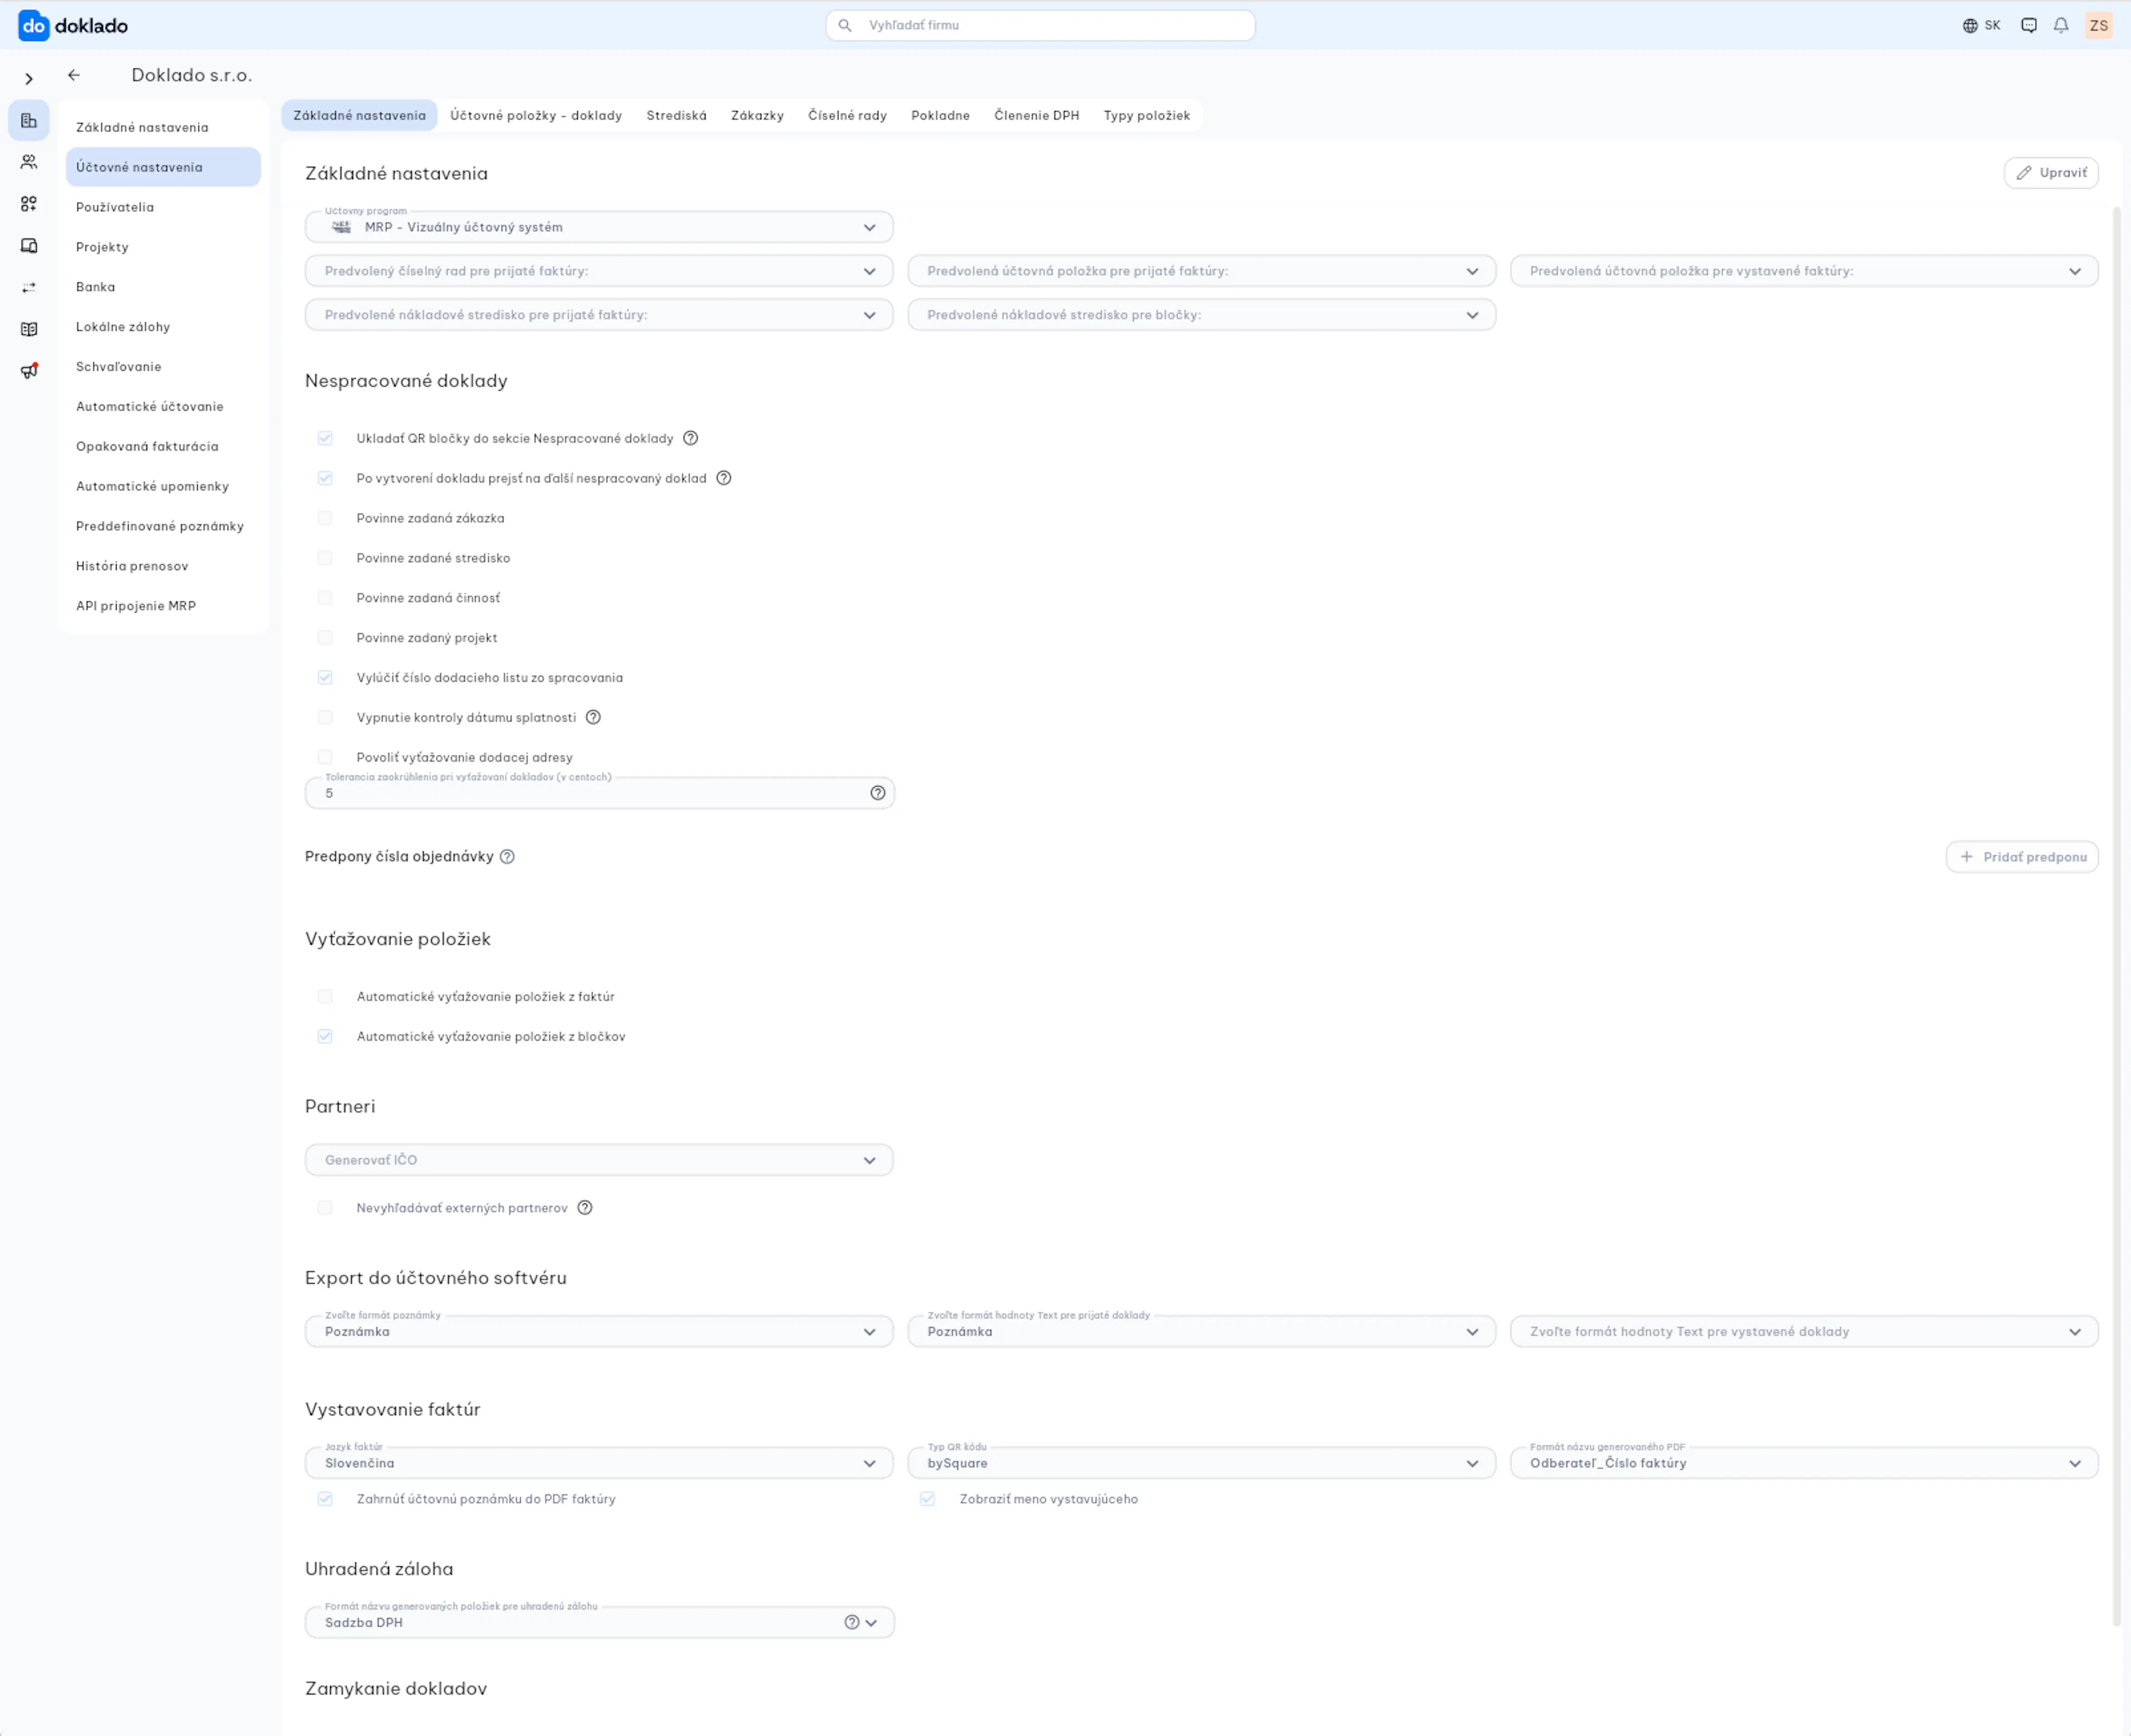Screen dimensions: 2131x1736
Task: Show help for Predpony čísla objednávky
Action: 507,857
